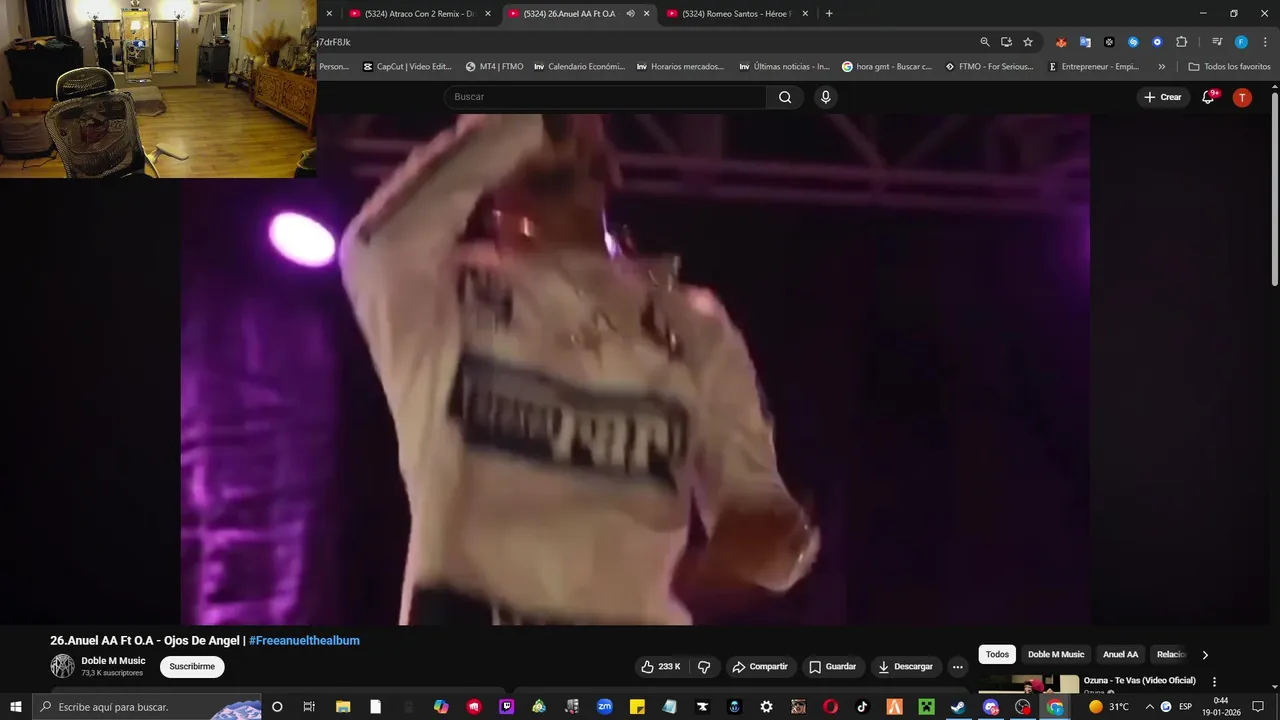Click the Descargar button
The height and width of the screenshot is (720, 1280).
point(906,667)
